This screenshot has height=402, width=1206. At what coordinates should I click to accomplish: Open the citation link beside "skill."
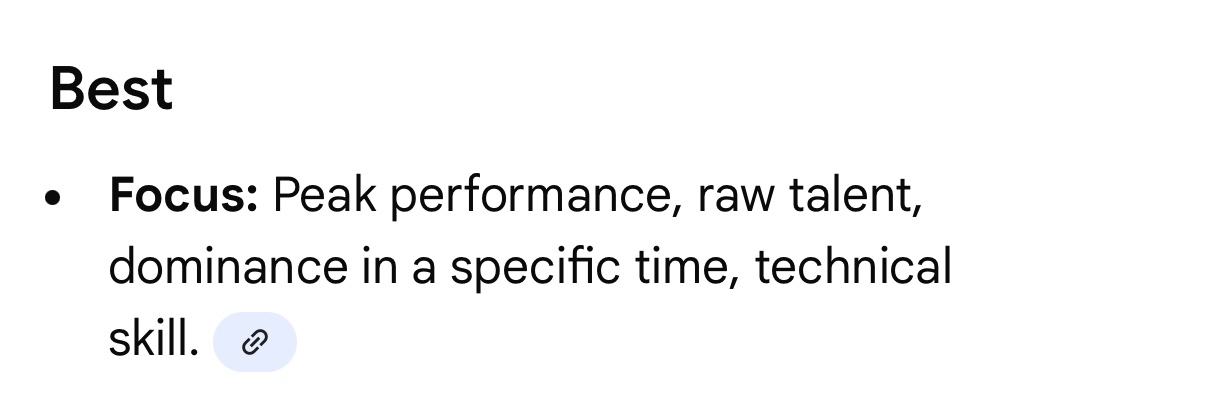coord(255,342)
